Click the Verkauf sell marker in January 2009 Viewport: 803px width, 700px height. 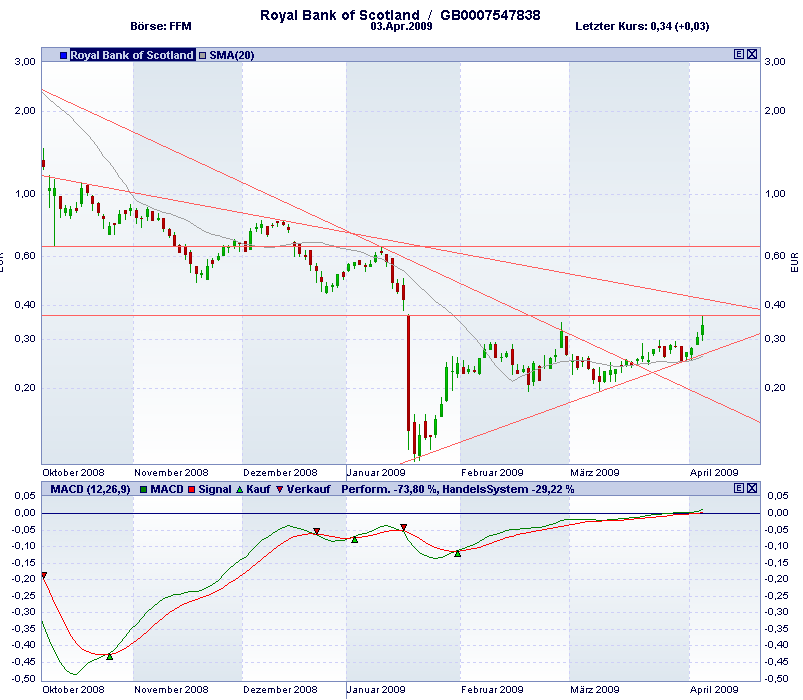(402, 527)
